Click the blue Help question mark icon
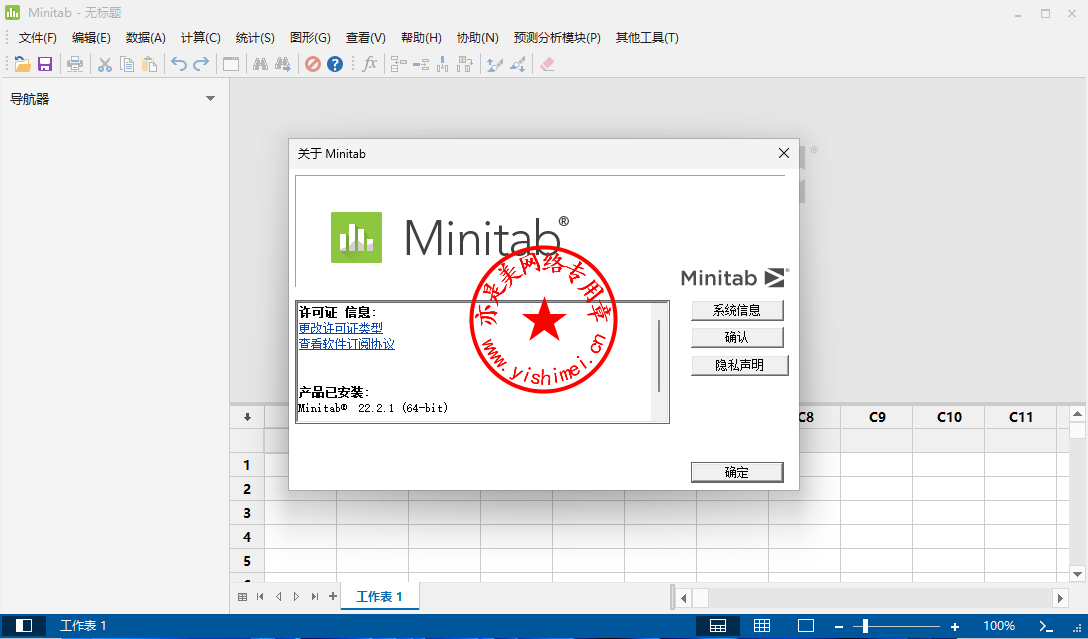1088x639 pixels. (335, 65)
